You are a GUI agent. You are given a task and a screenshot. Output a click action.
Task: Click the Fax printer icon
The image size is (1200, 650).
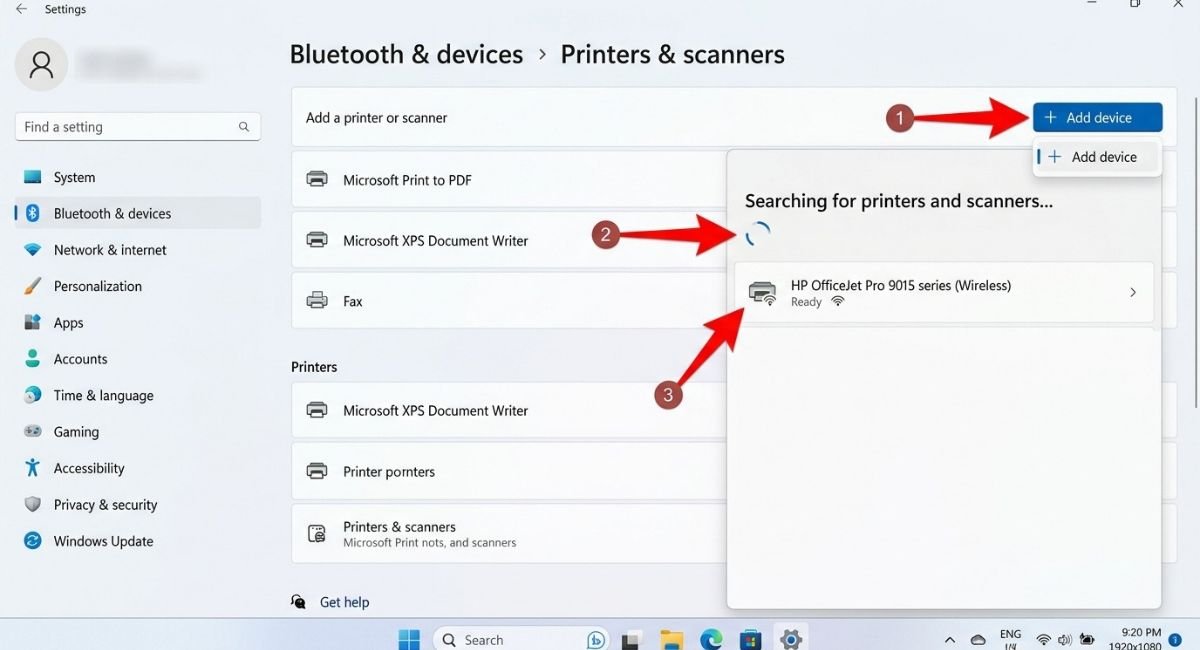[x=317, y=300]
